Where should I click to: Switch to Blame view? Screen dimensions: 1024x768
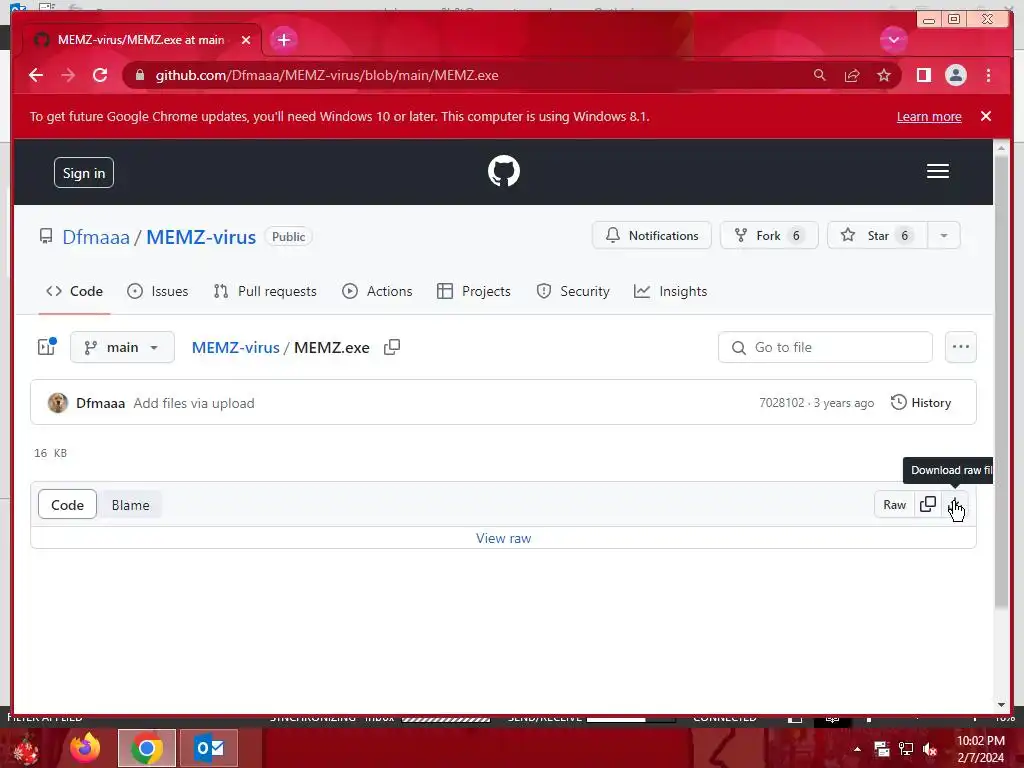point(130,505)
